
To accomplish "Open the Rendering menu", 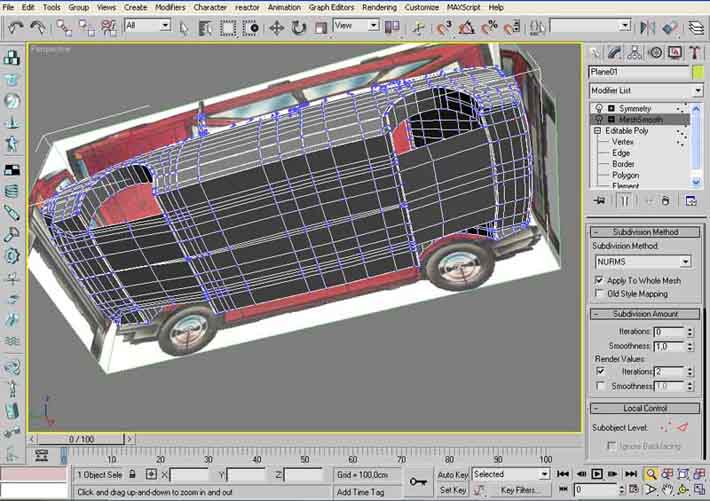I will (379, 7).
